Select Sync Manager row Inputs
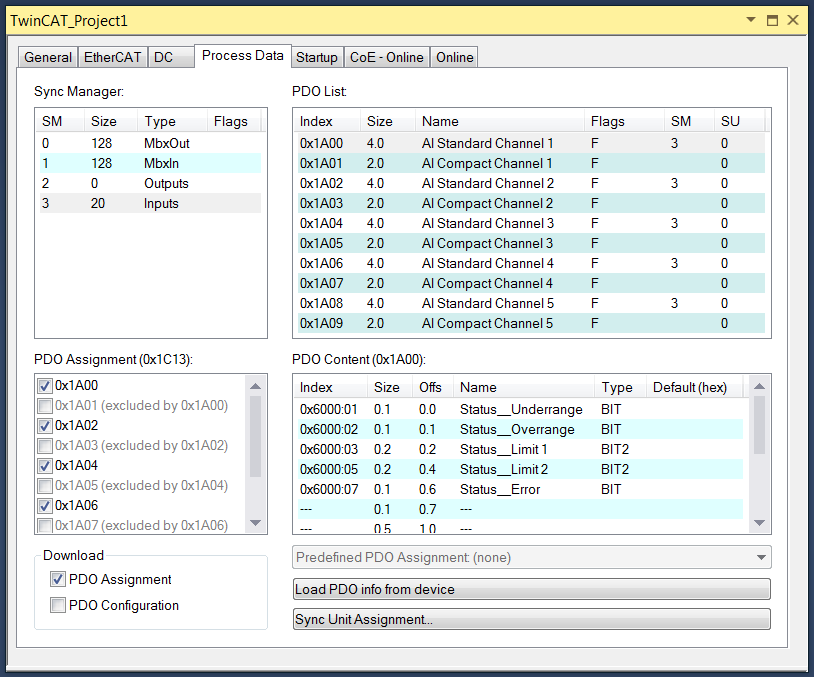814x677 pixels. 150,204
